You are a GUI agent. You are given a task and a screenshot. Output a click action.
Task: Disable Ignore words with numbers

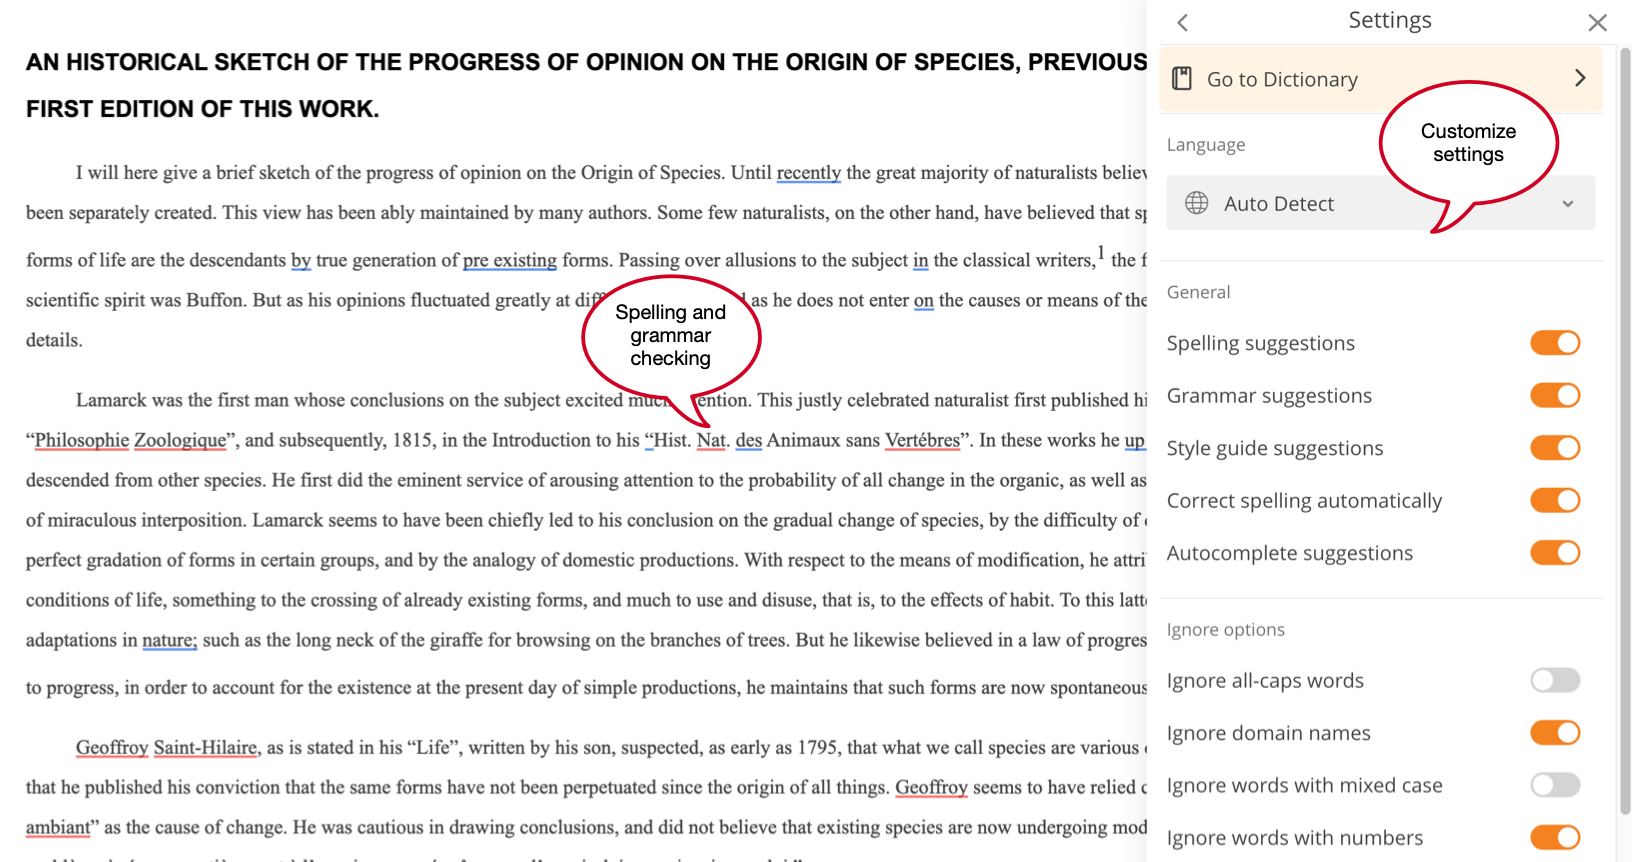tap(1555, 838)
